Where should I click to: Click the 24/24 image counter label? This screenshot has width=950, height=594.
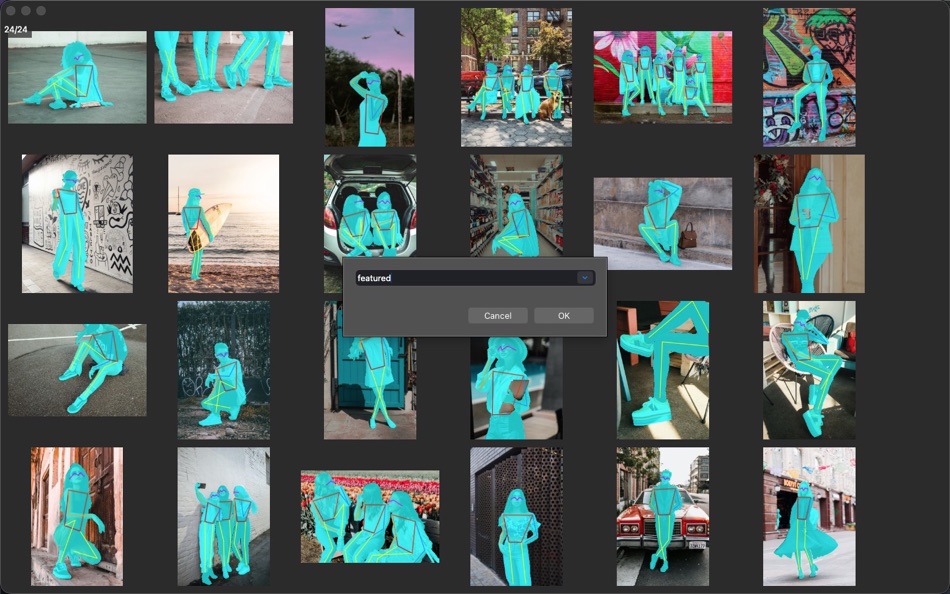[15, 29]
